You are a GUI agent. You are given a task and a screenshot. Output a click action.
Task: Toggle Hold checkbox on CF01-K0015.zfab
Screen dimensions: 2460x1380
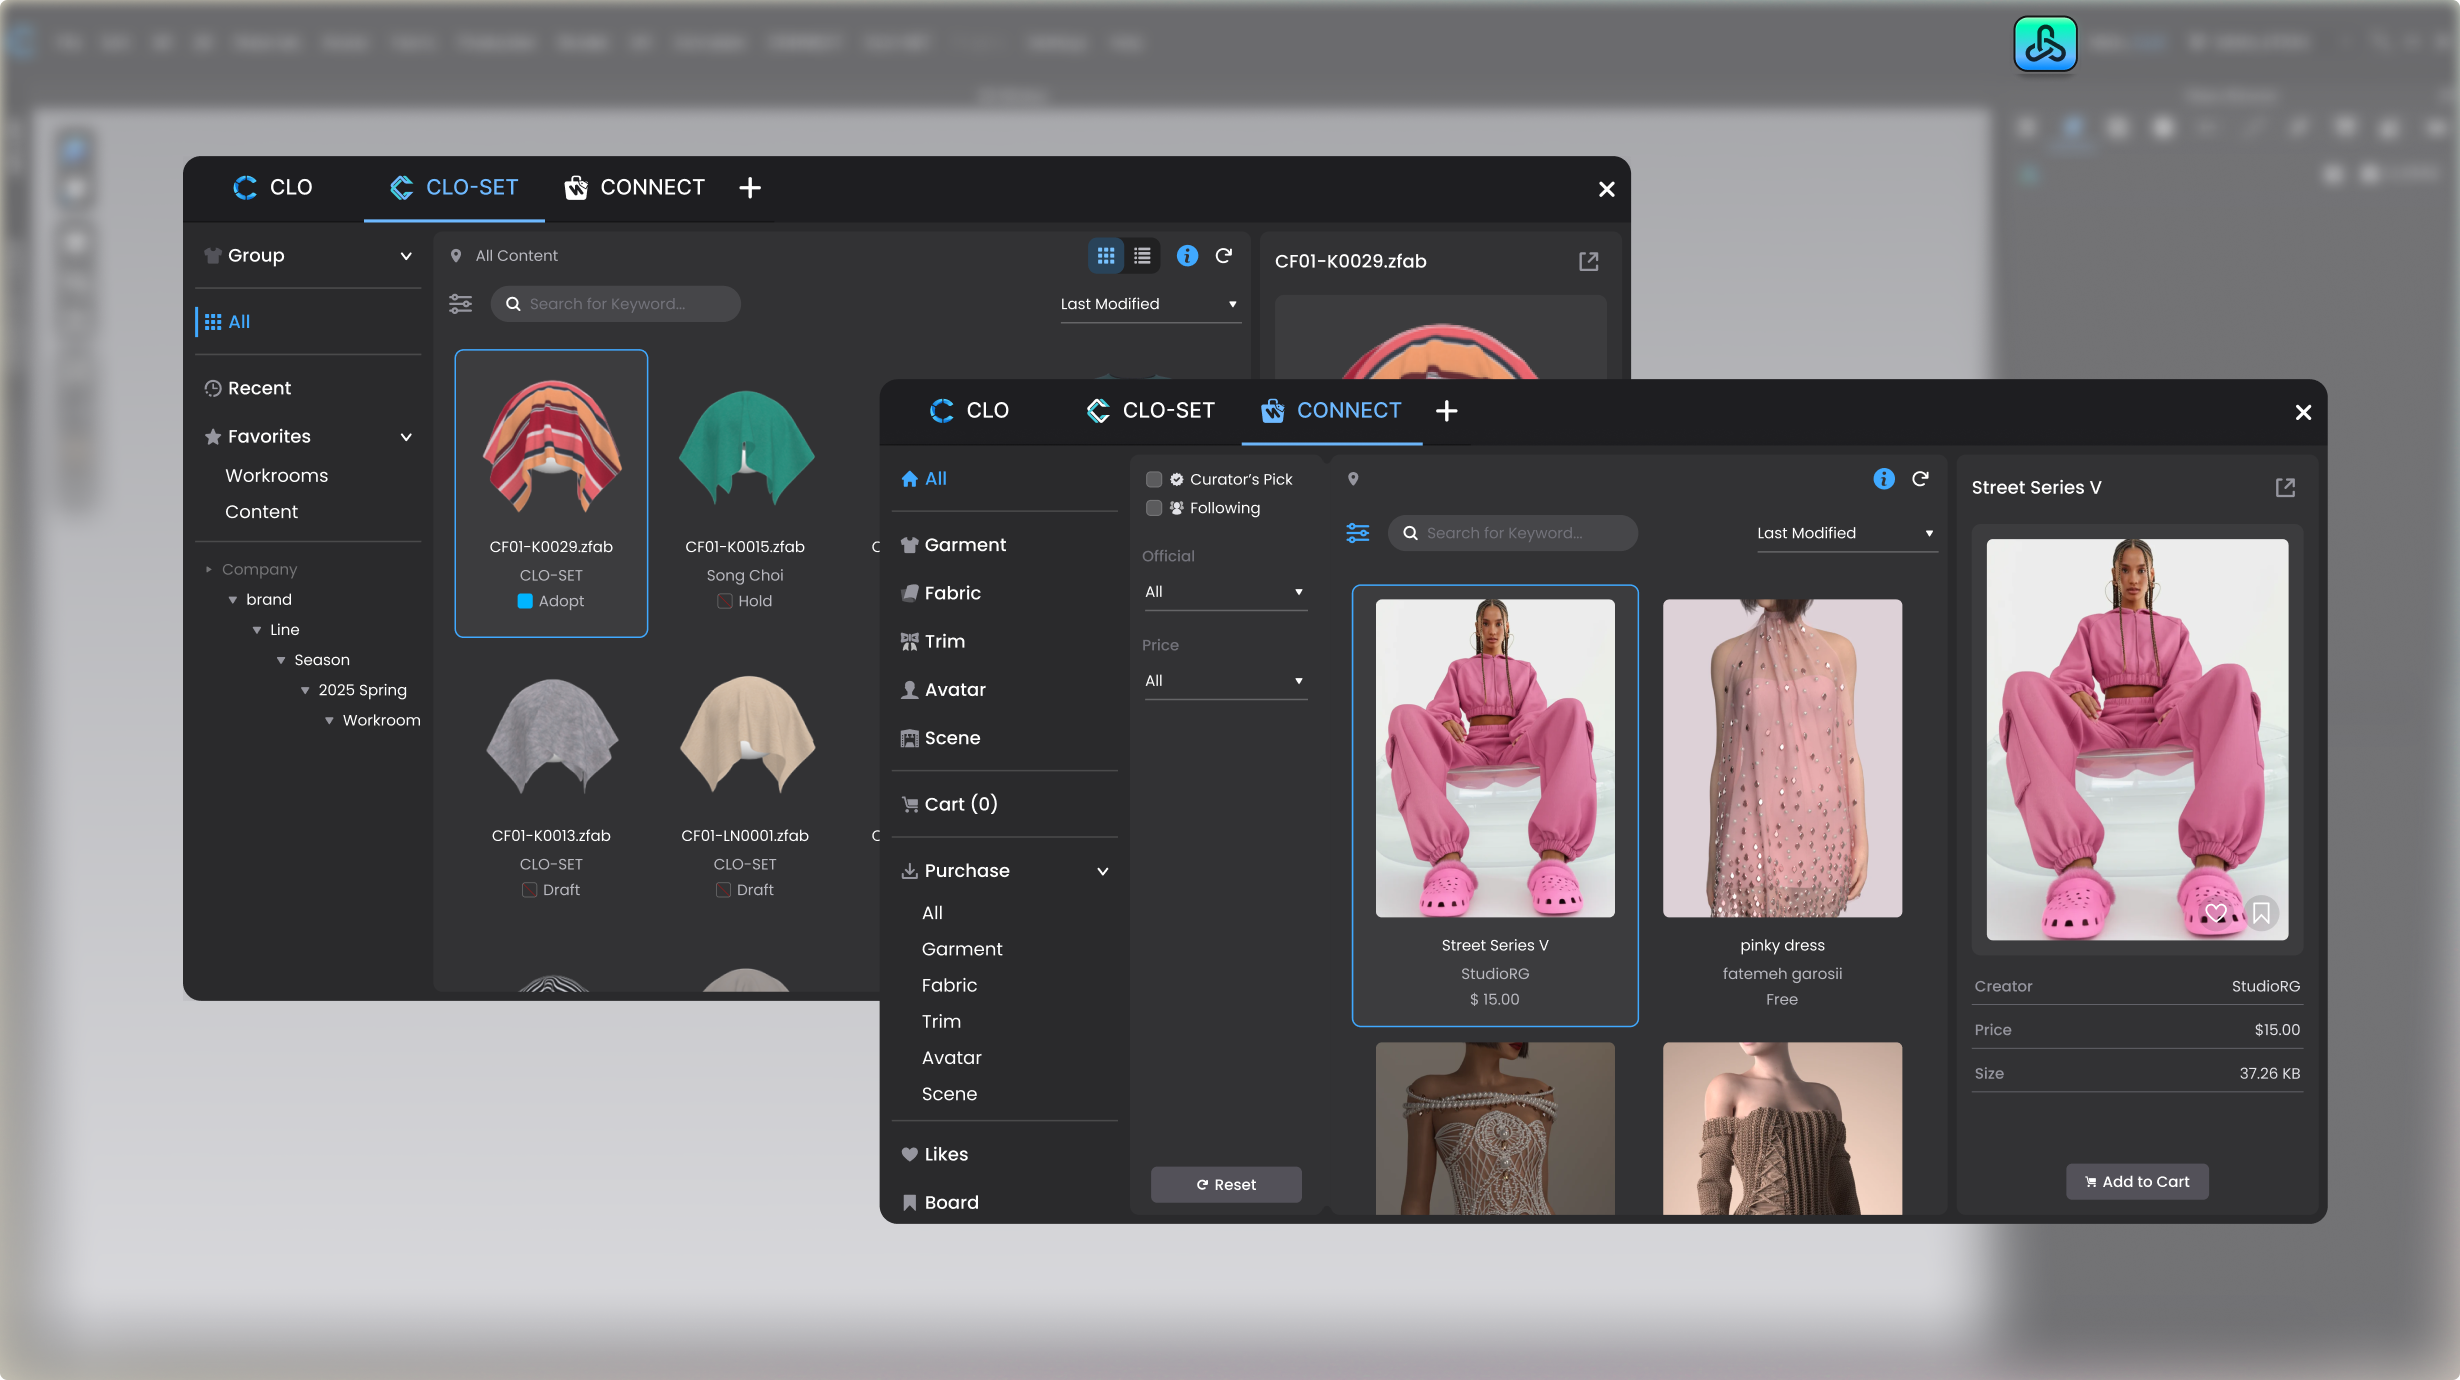click(725, 601)
